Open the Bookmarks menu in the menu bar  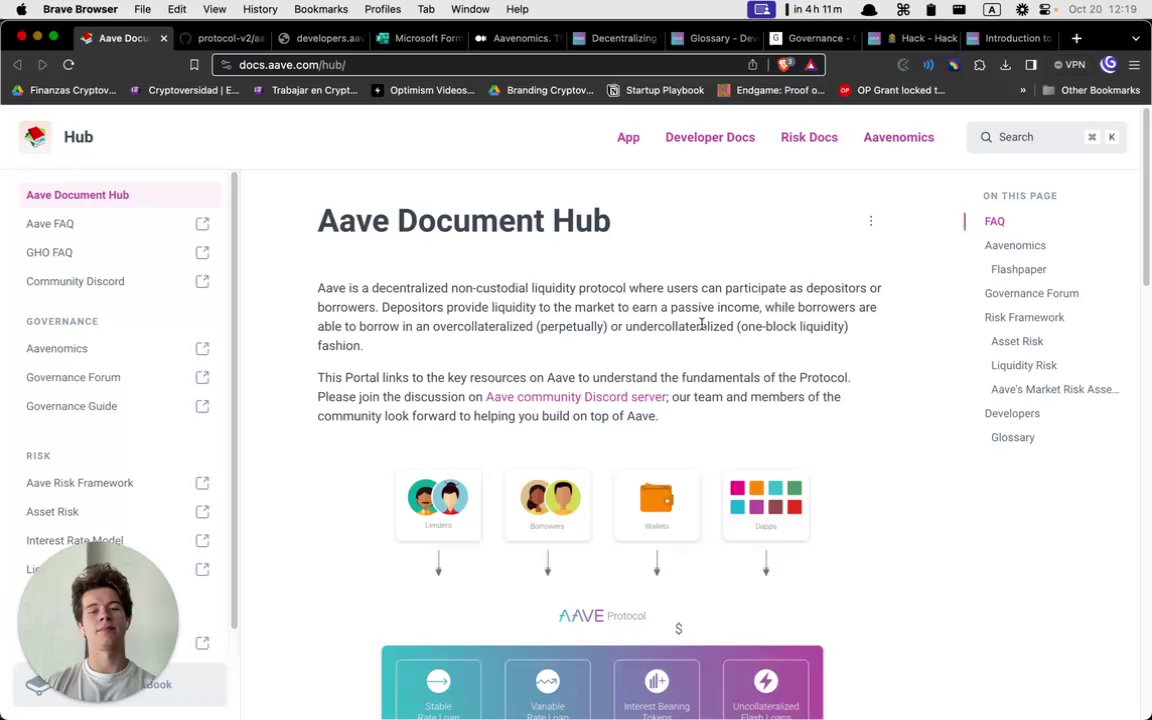point(320,10)
